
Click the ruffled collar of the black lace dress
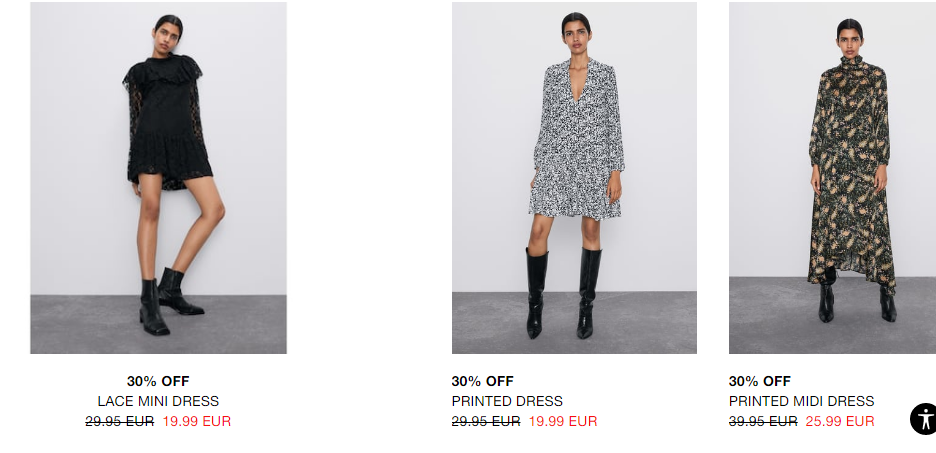point(162,72)
